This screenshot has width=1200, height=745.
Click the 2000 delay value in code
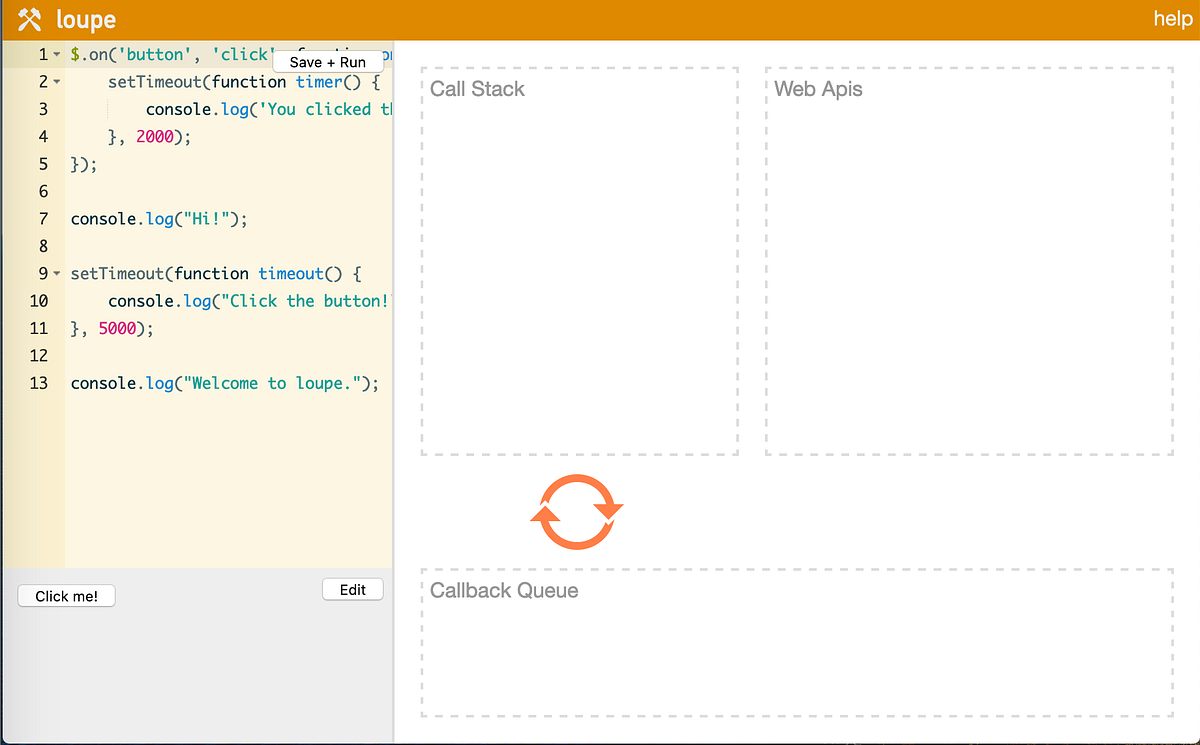click(x=155, y=137)
